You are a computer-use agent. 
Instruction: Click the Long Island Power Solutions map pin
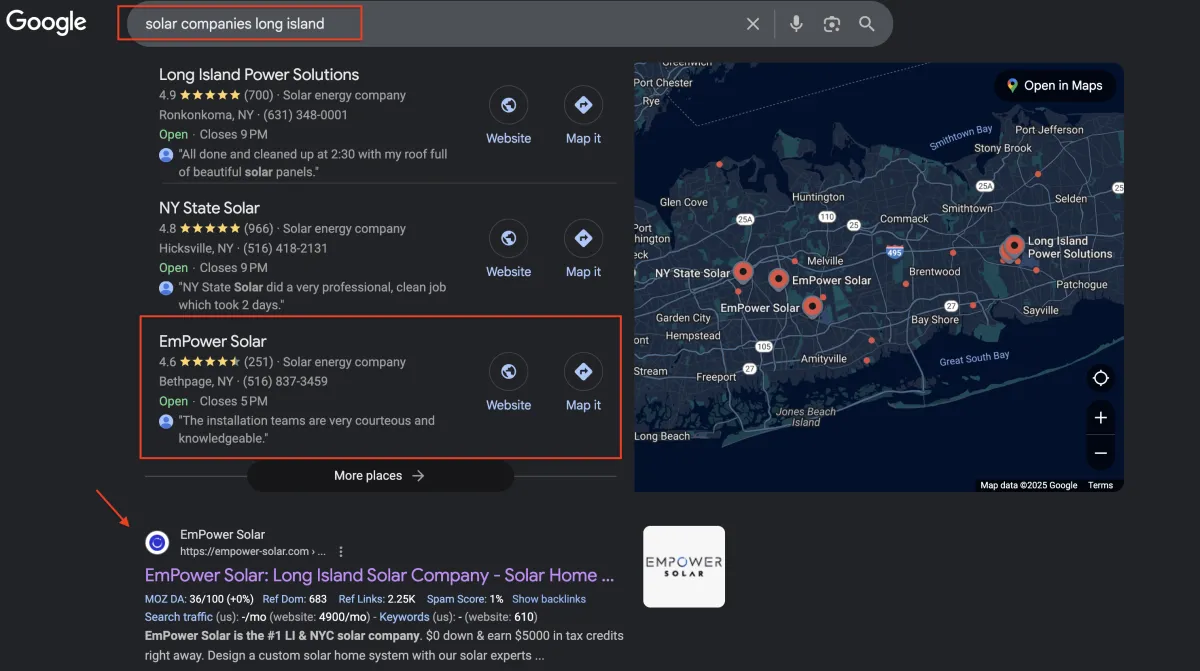1014,245
